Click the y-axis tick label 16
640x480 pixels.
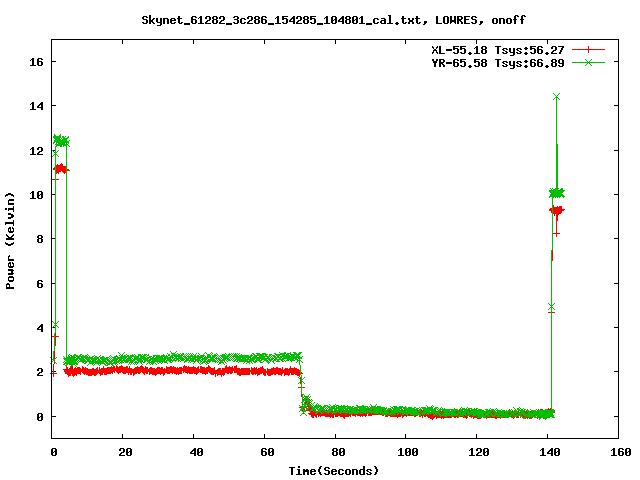36,62
